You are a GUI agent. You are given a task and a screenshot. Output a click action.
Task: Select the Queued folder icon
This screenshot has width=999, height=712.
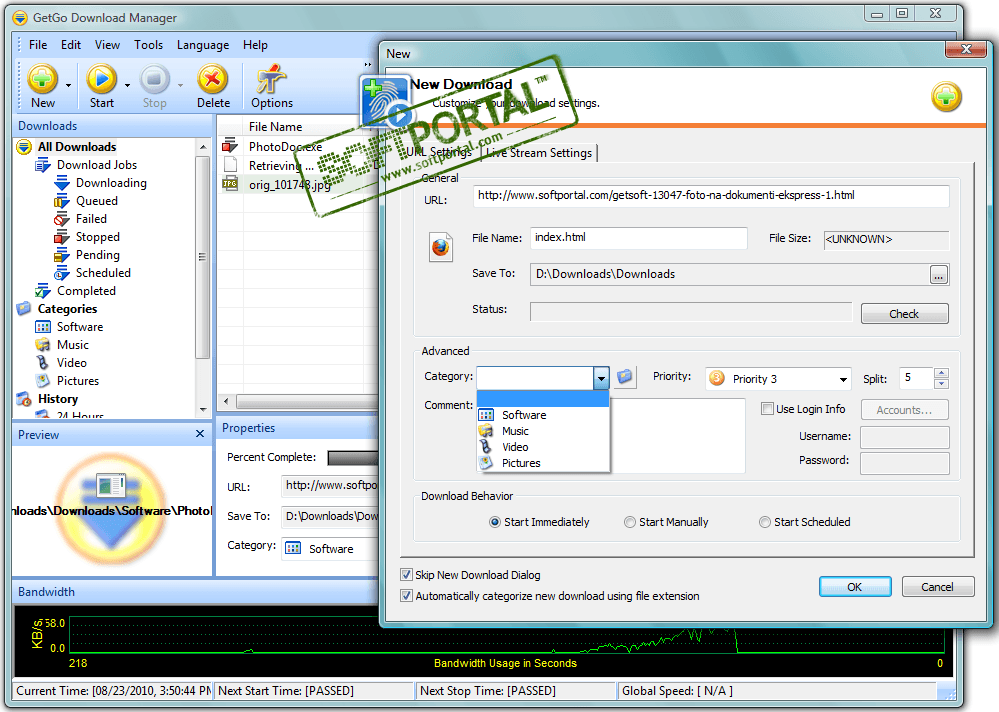pyautogui.click(x=62, y=201)
